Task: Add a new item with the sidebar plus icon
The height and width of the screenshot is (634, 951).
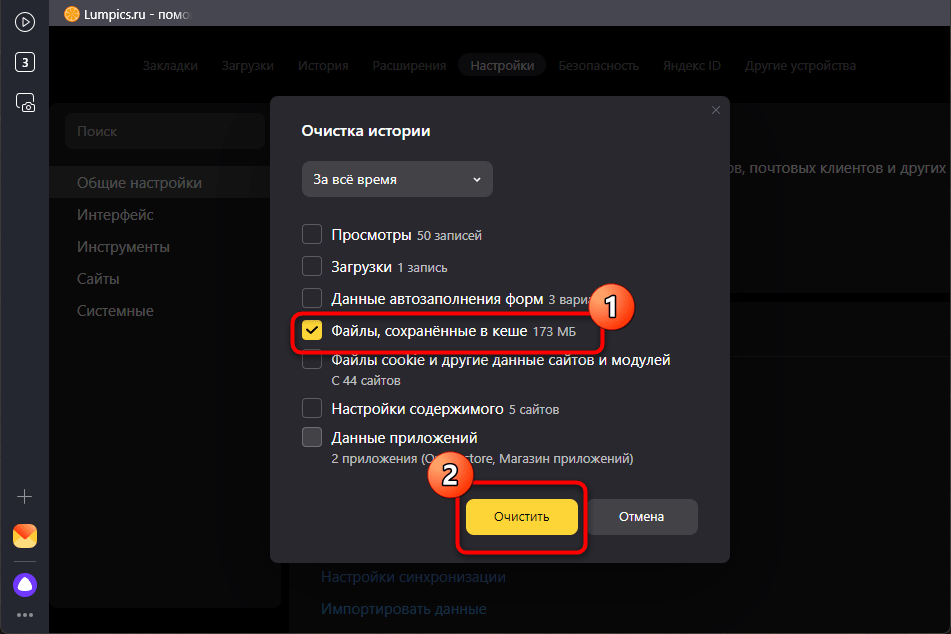Action: (25, 497)
